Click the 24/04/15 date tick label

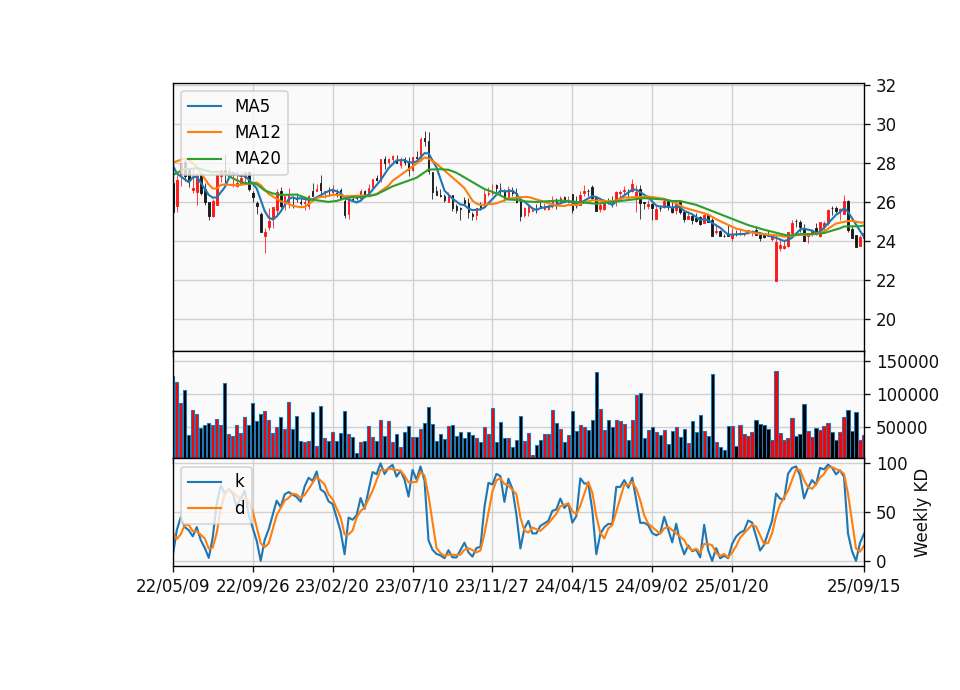pos(572,586)
